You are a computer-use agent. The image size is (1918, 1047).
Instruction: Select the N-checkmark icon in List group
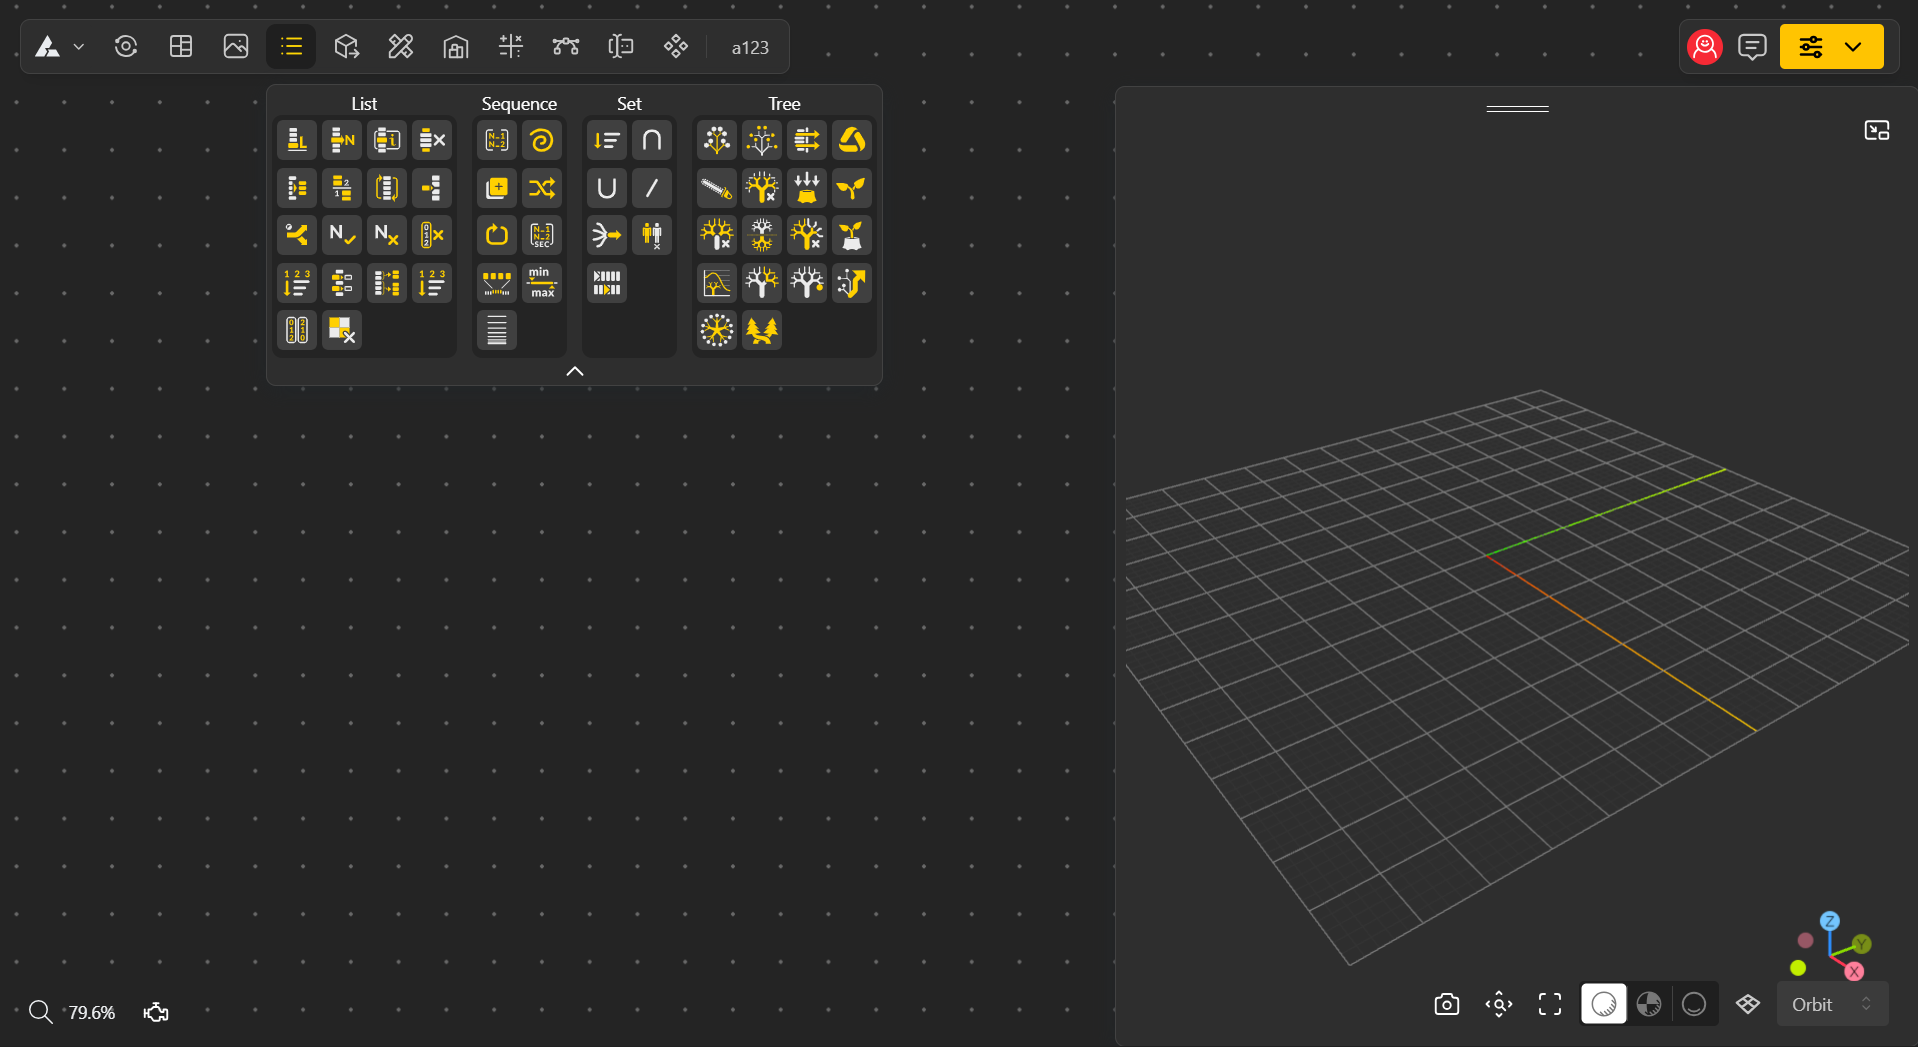342,235
